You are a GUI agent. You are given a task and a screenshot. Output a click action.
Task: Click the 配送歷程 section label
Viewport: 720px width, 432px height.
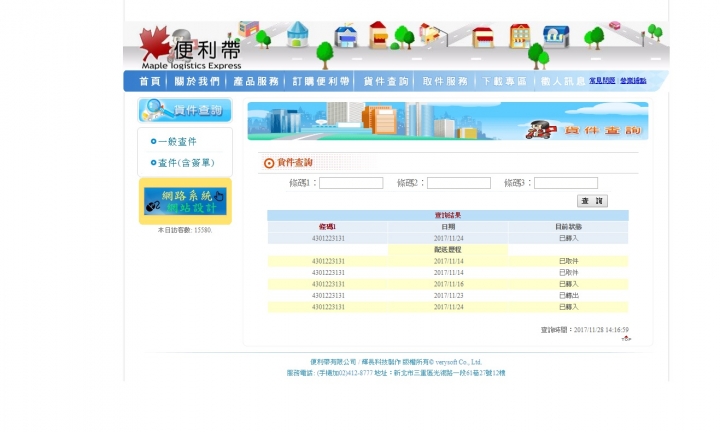pos(448,250)
